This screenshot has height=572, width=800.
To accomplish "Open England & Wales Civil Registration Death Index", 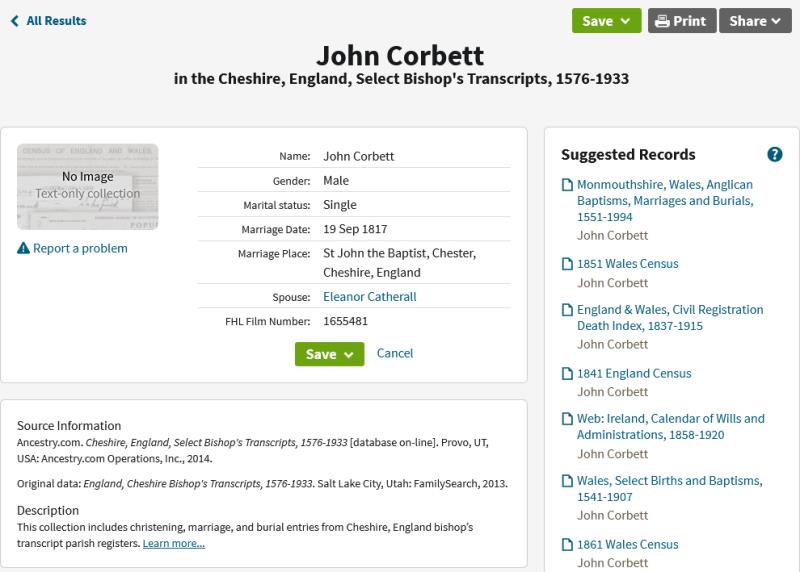I will pos(669,318).
